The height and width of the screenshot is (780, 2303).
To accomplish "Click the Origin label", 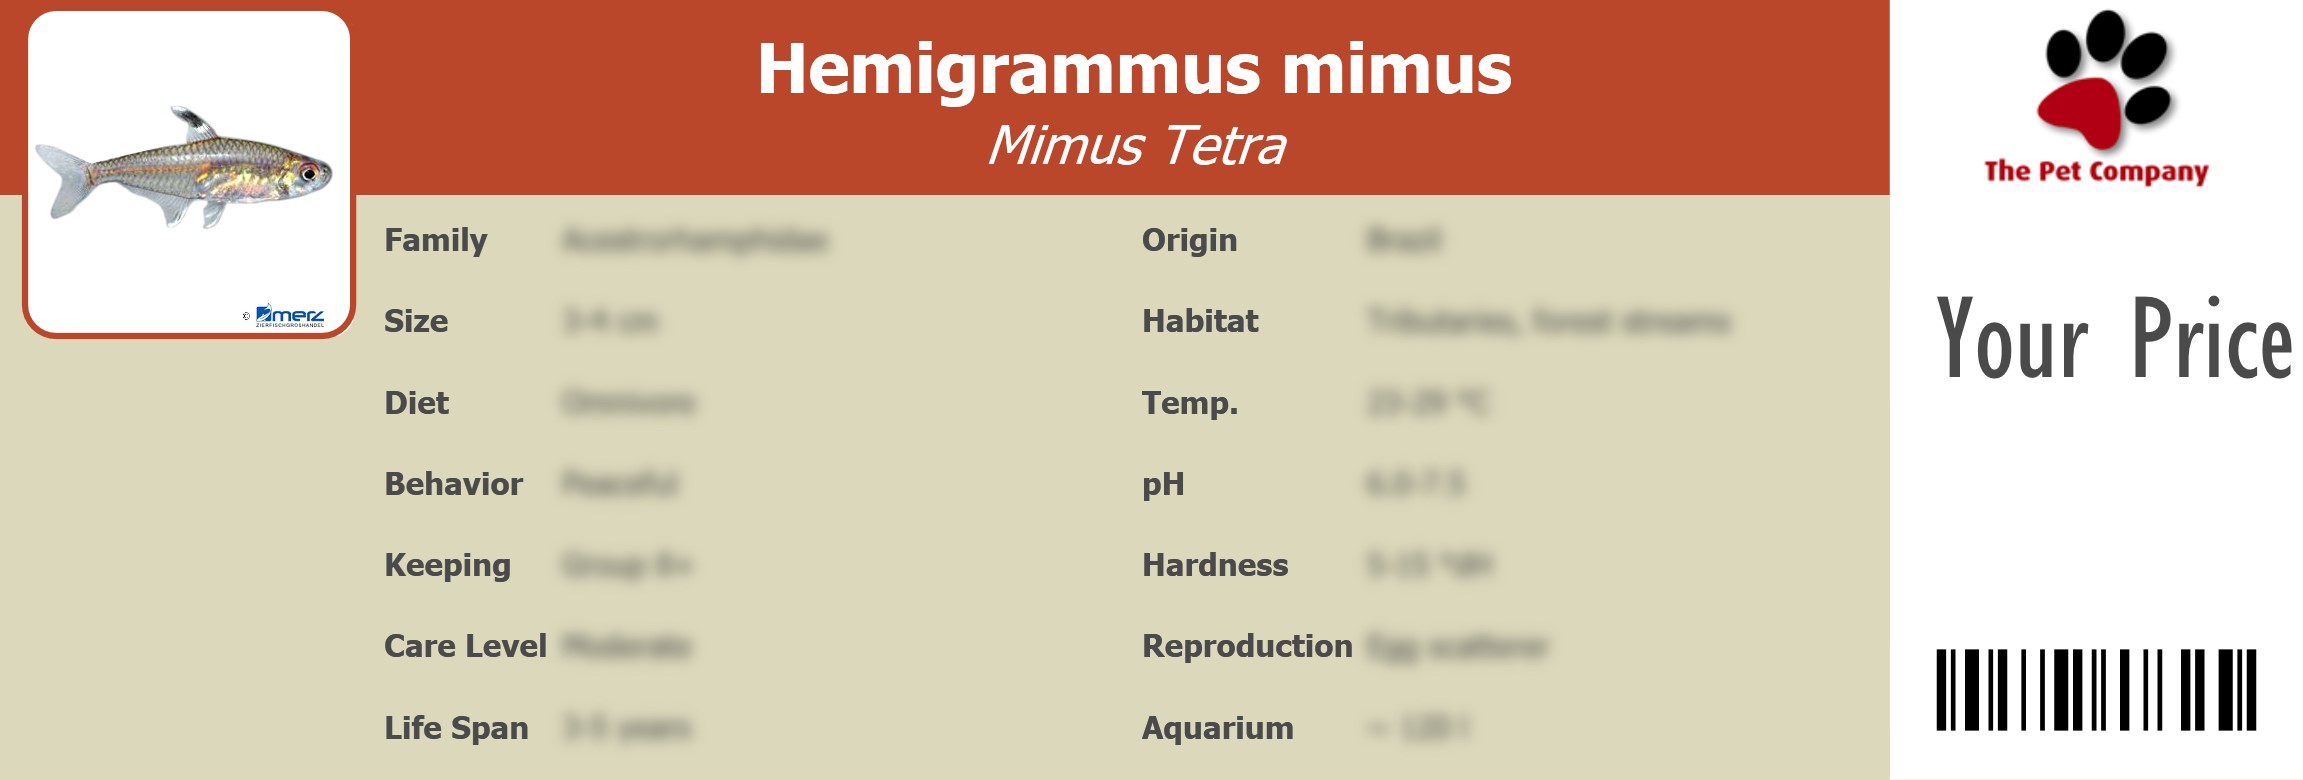I will pyautogui.click(x=1189, y=241).
